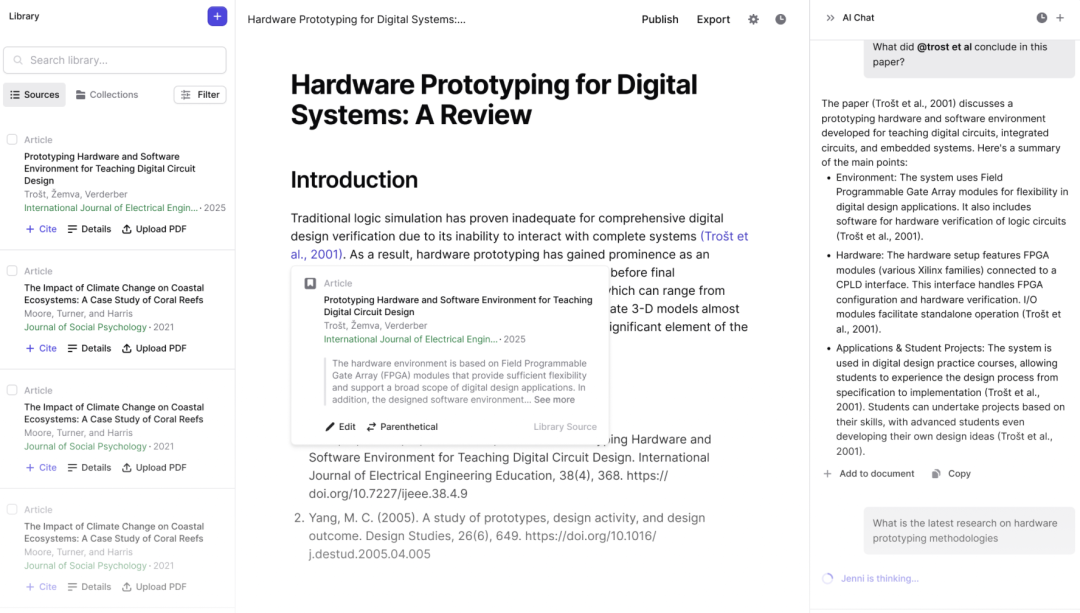Upload PDF for the Trošt article
Viewport: 1080px width, 613px height.
tap(154, 229)
